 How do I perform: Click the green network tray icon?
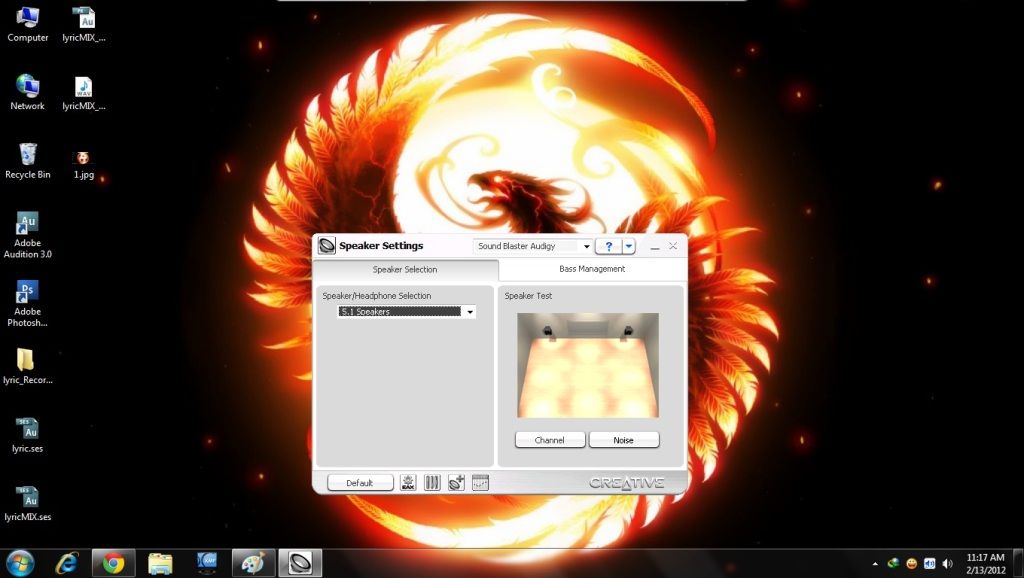(x=893, y=564)
